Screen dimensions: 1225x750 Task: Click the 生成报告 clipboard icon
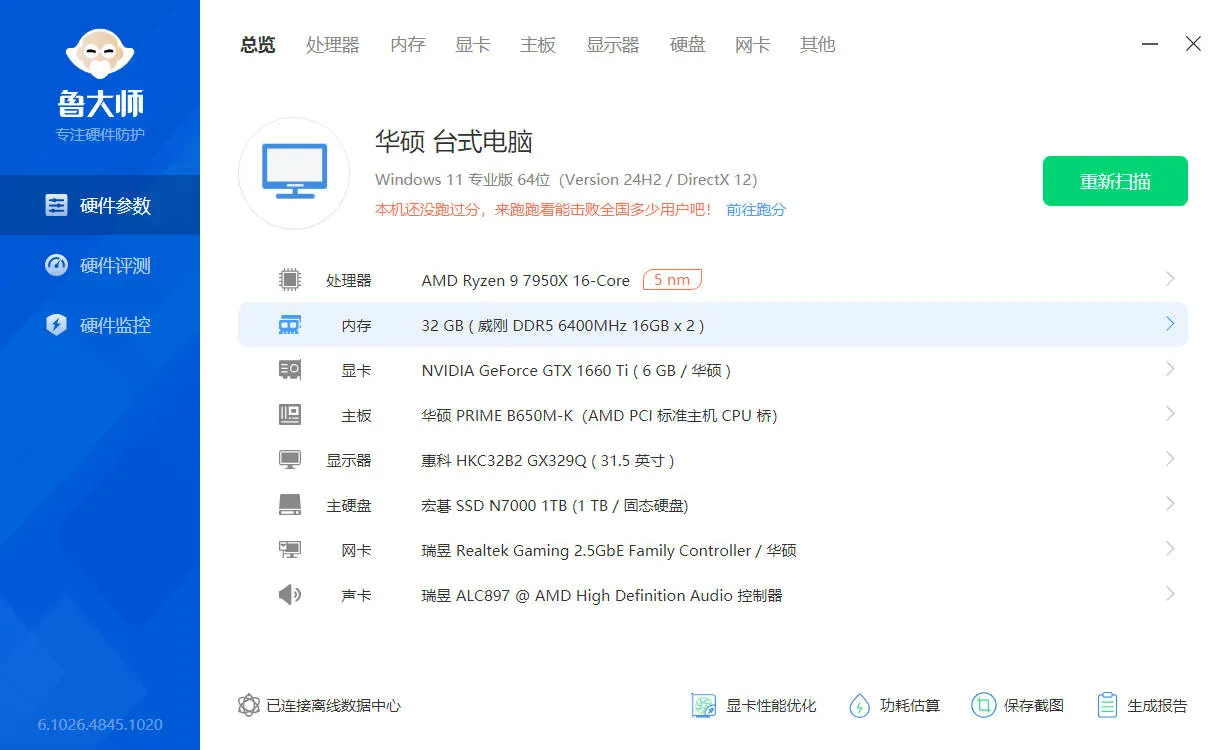coord(1106,705)
